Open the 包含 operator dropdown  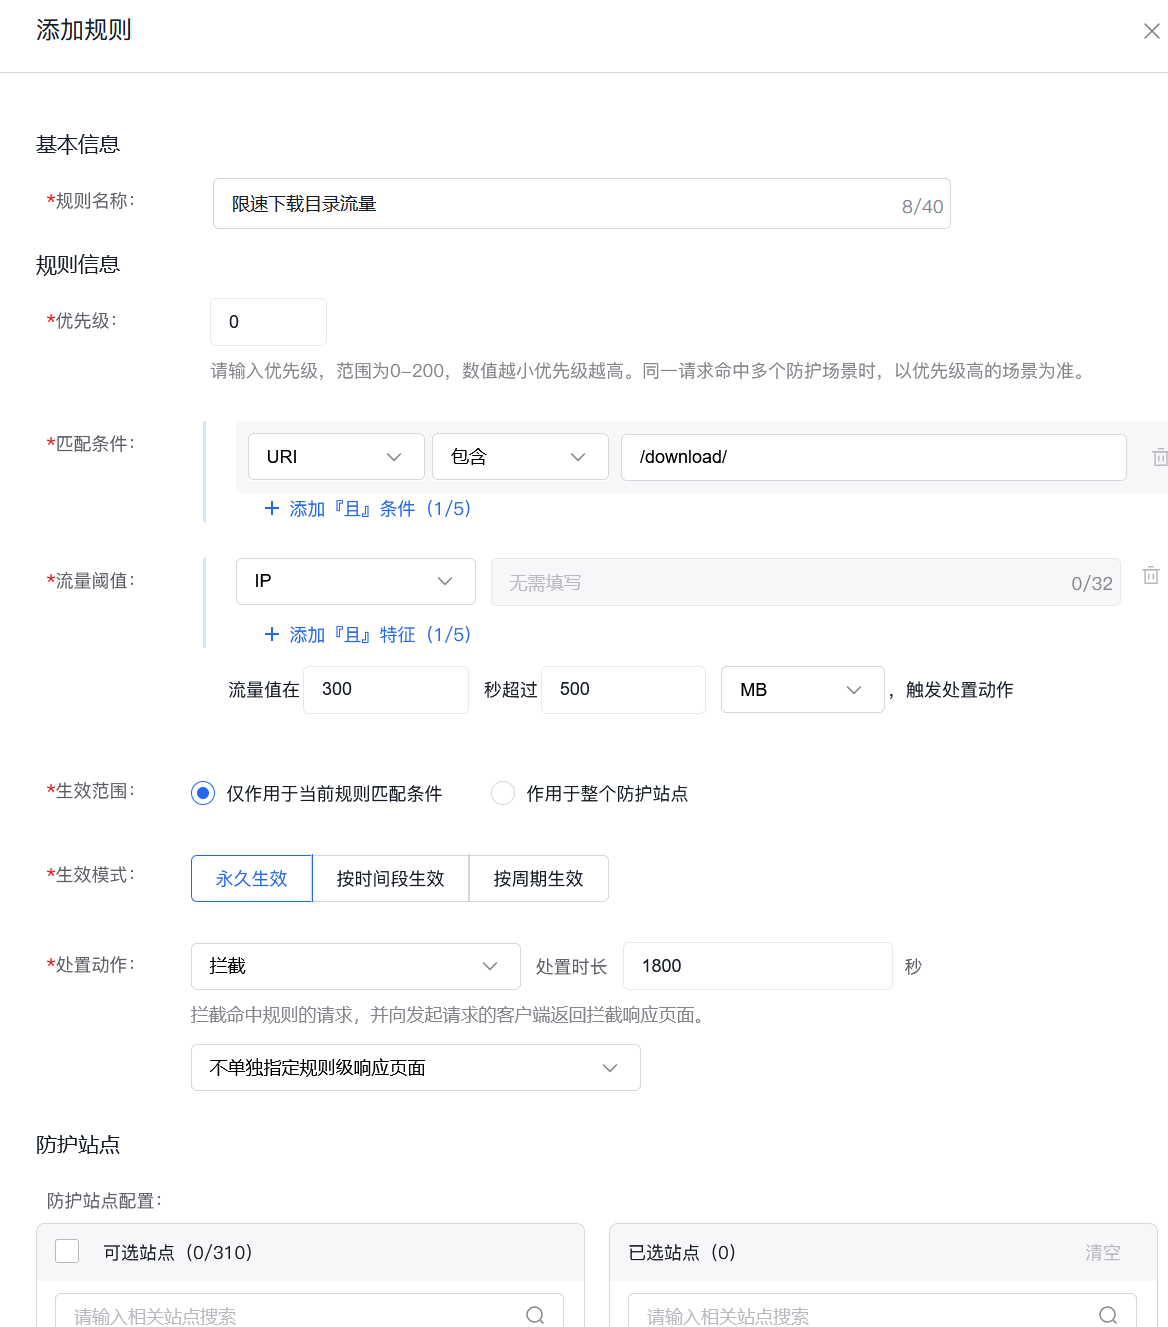(x=520, y=457)
